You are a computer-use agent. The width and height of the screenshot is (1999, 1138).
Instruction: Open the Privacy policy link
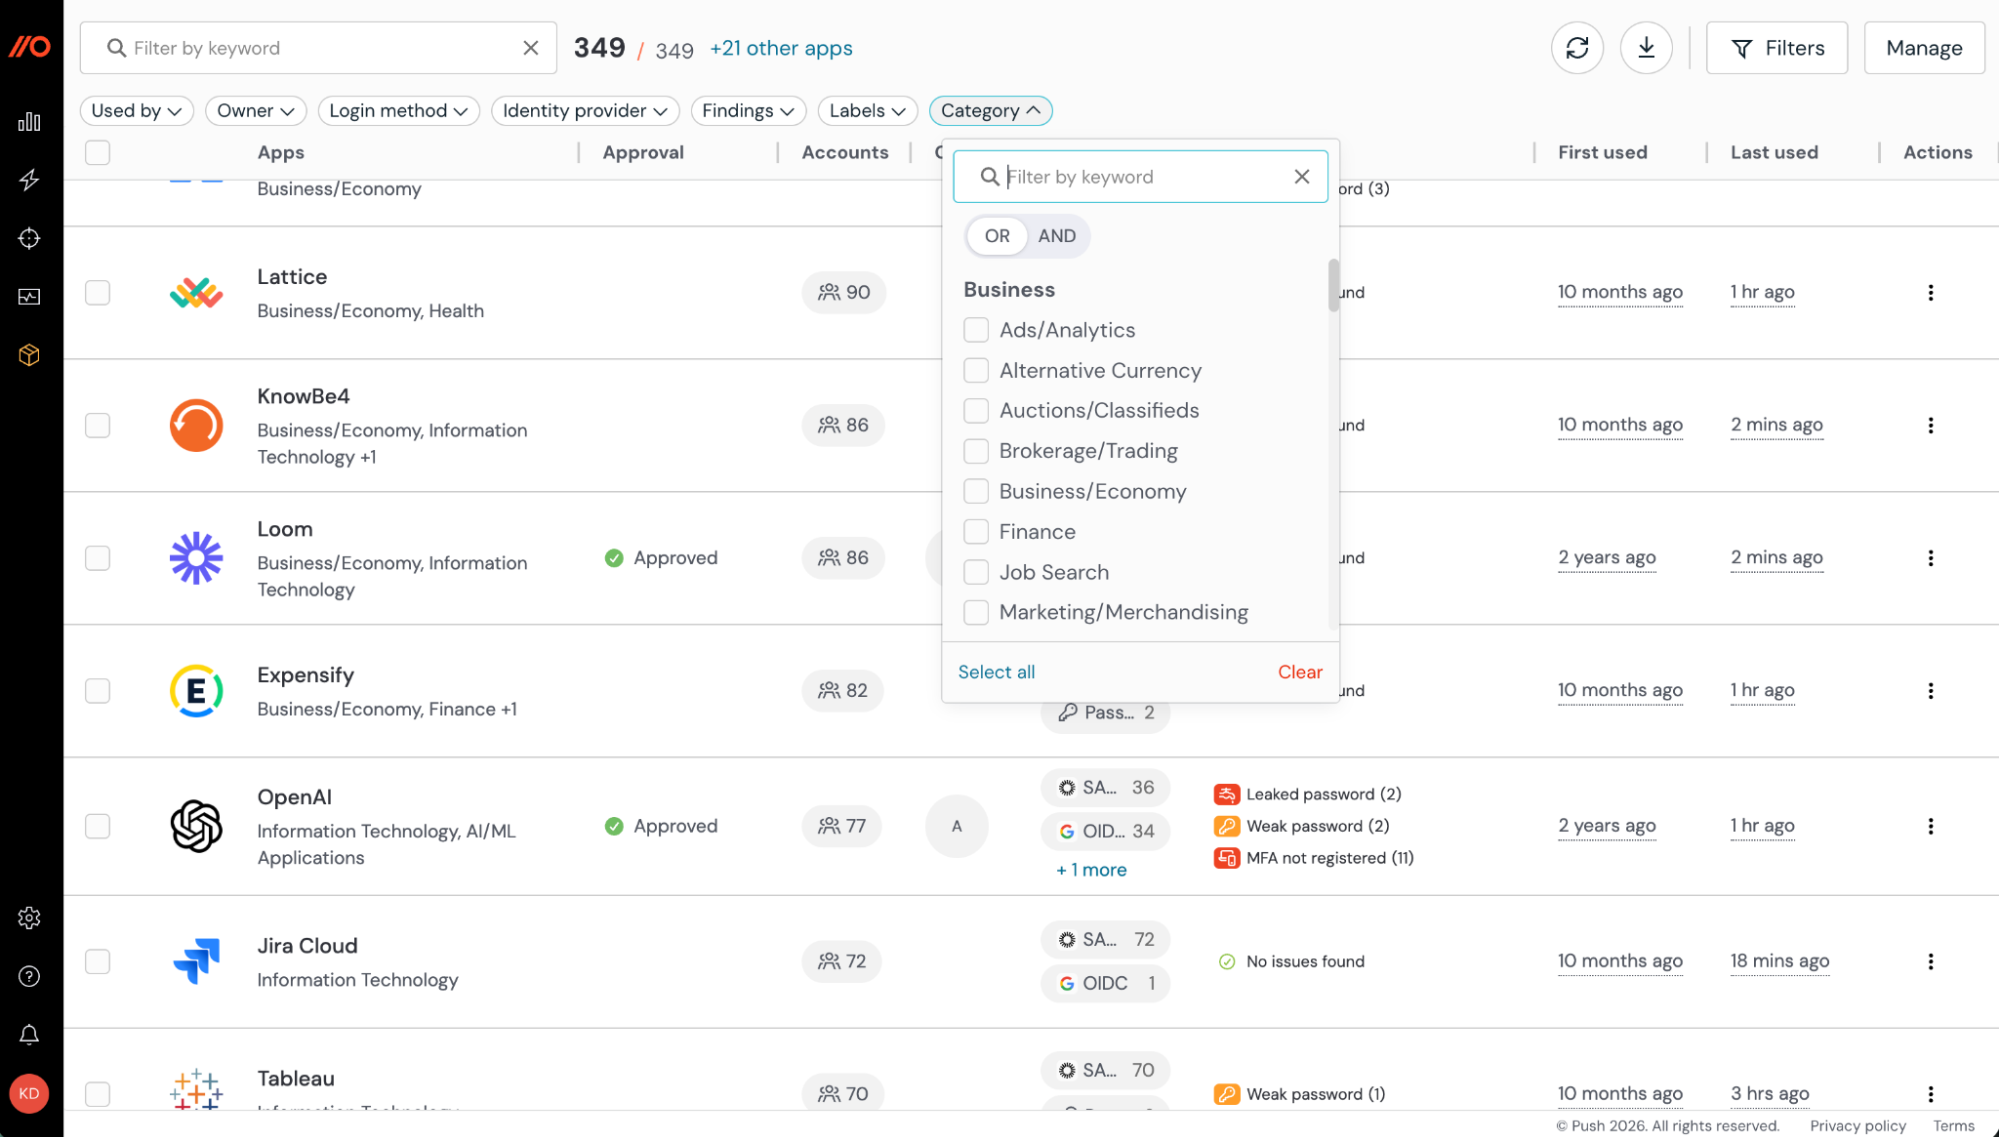click(1858, 1126)
